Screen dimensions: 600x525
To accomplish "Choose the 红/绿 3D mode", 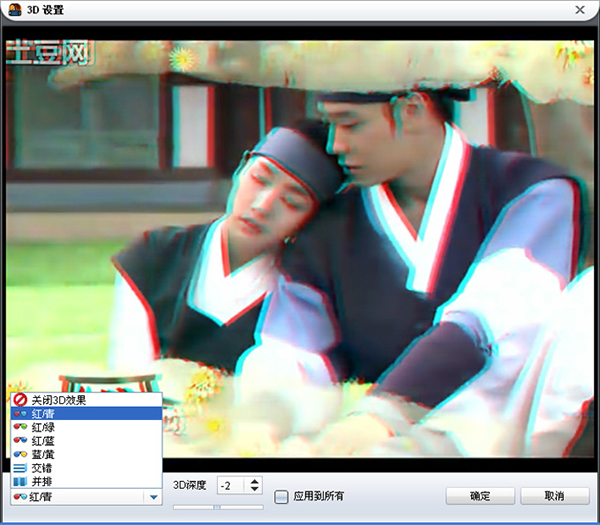I will tap(86, 427).
